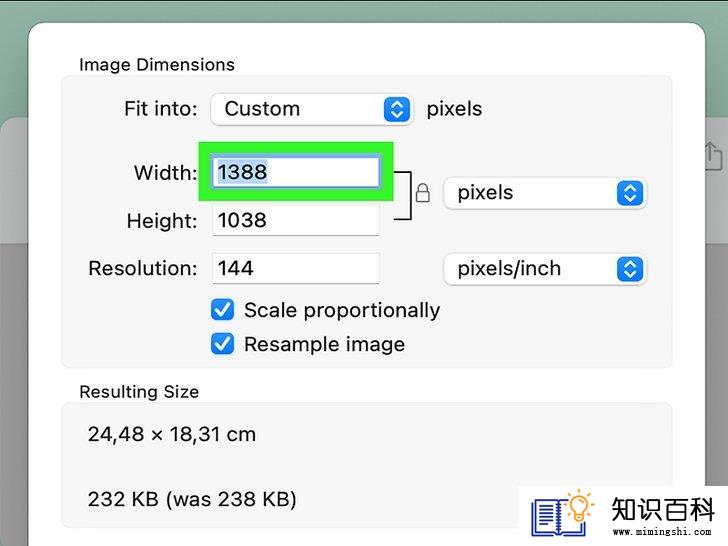Click the book and lightbulb logo
This screenshot has height=546, width=728.
pos(562,514)
